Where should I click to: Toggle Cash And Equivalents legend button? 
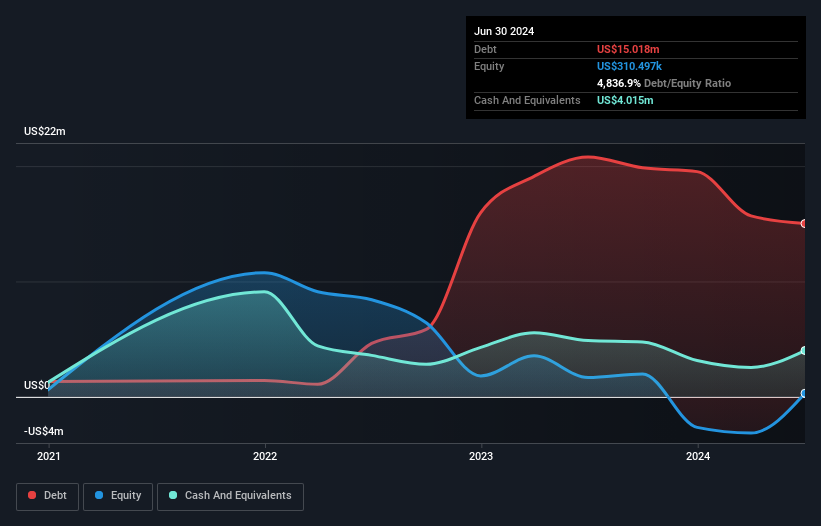pos(230,496)
